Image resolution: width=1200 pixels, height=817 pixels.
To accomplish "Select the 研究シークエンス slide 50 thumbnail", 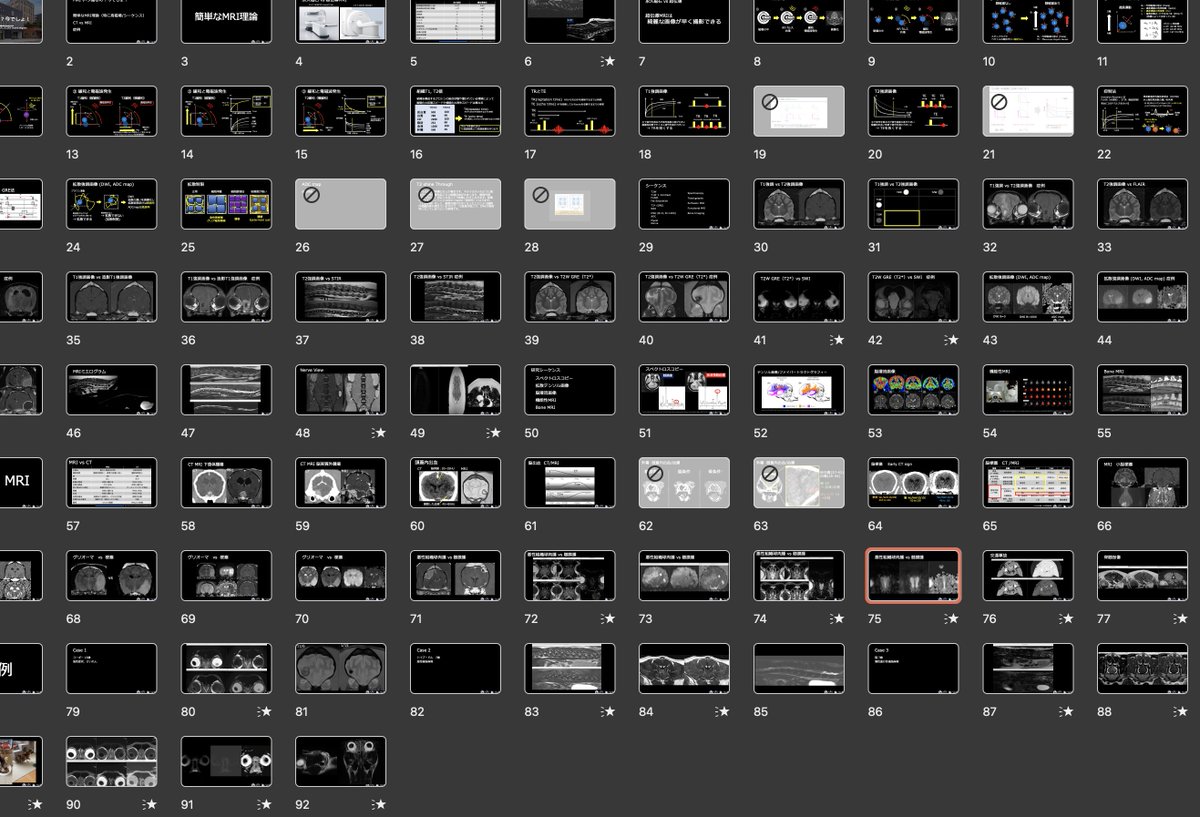I will point(570,390).
